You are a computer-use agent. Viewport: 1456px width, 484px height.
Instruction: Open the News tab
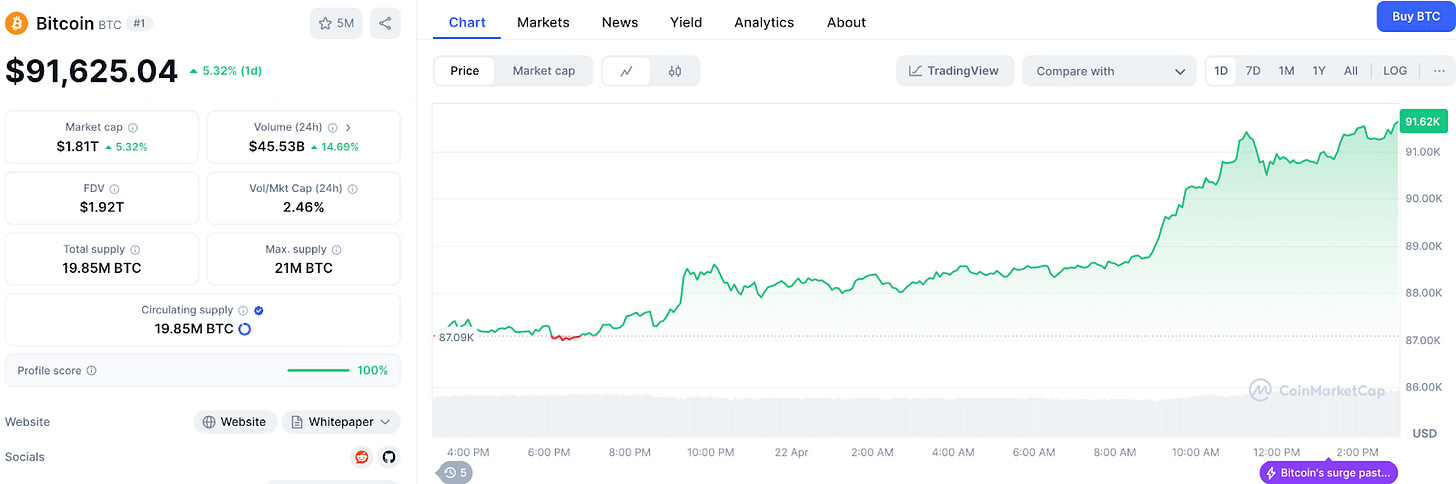point(620,22)
